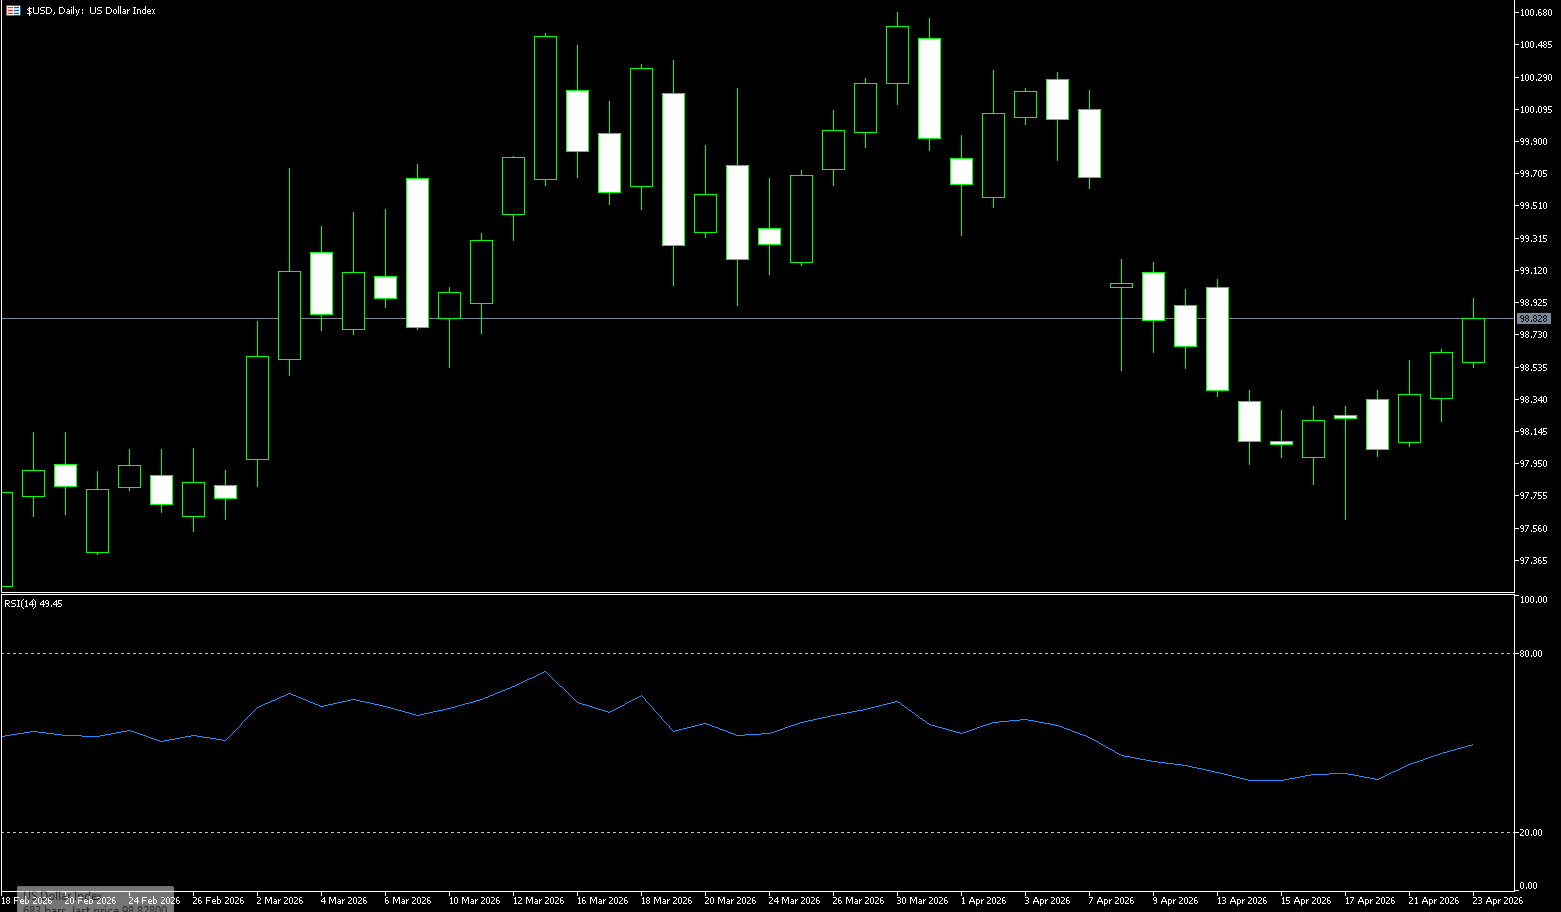Click the 100.680 price scale label
Screen dimensions: 1561x912
[x=1535, y=13]
